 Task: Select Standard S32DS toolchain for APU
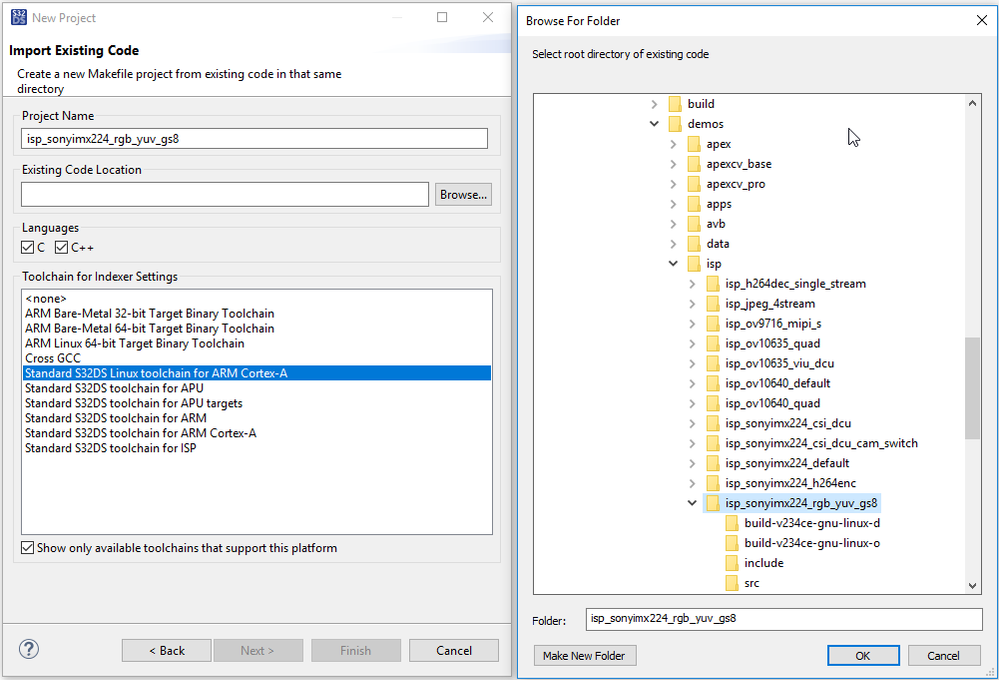[x=257, y=388]
